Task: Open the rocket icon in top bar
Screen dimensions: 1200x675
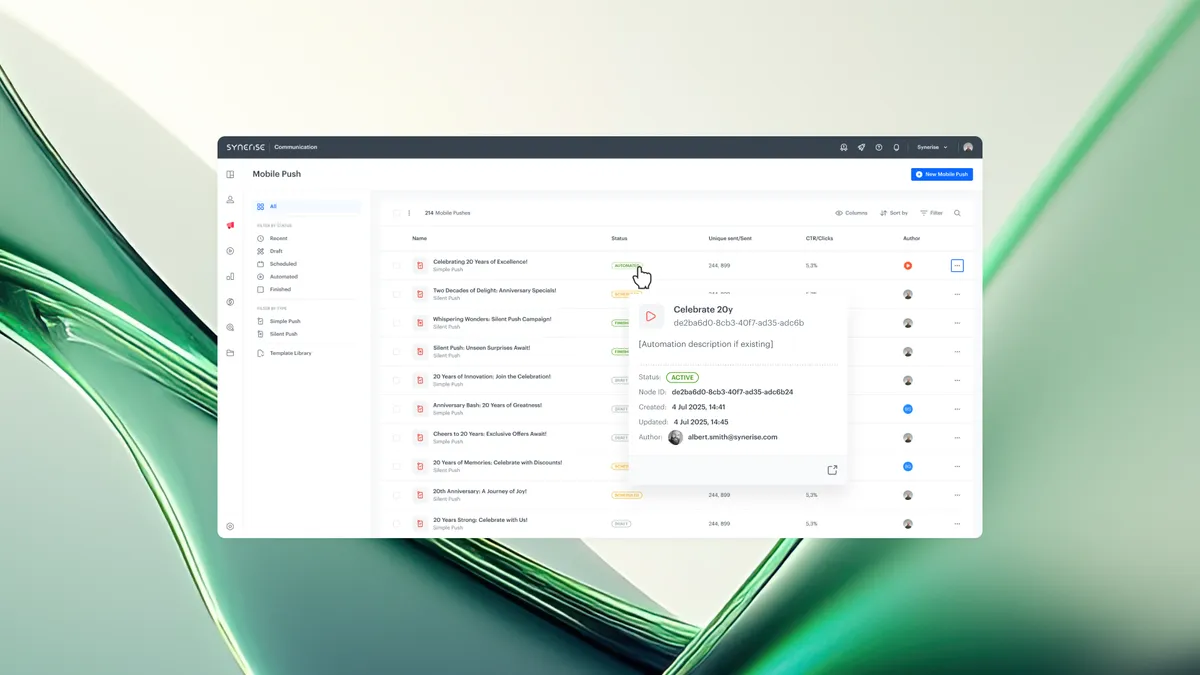Action: 861,147
